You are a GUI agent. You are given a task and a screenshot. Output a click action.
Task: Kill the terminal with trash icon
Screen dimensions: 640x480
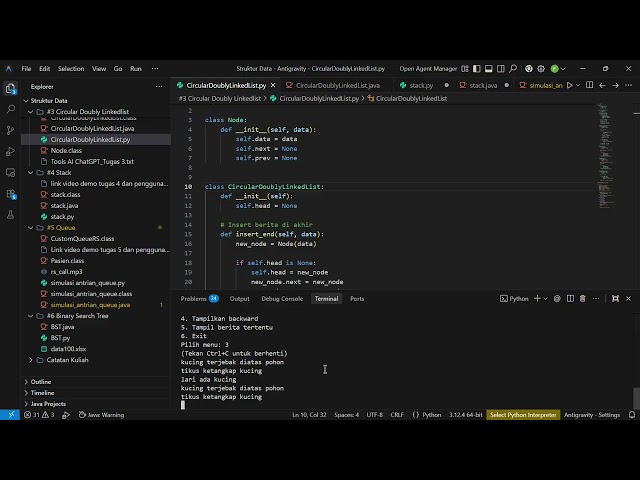click(583, 299)
